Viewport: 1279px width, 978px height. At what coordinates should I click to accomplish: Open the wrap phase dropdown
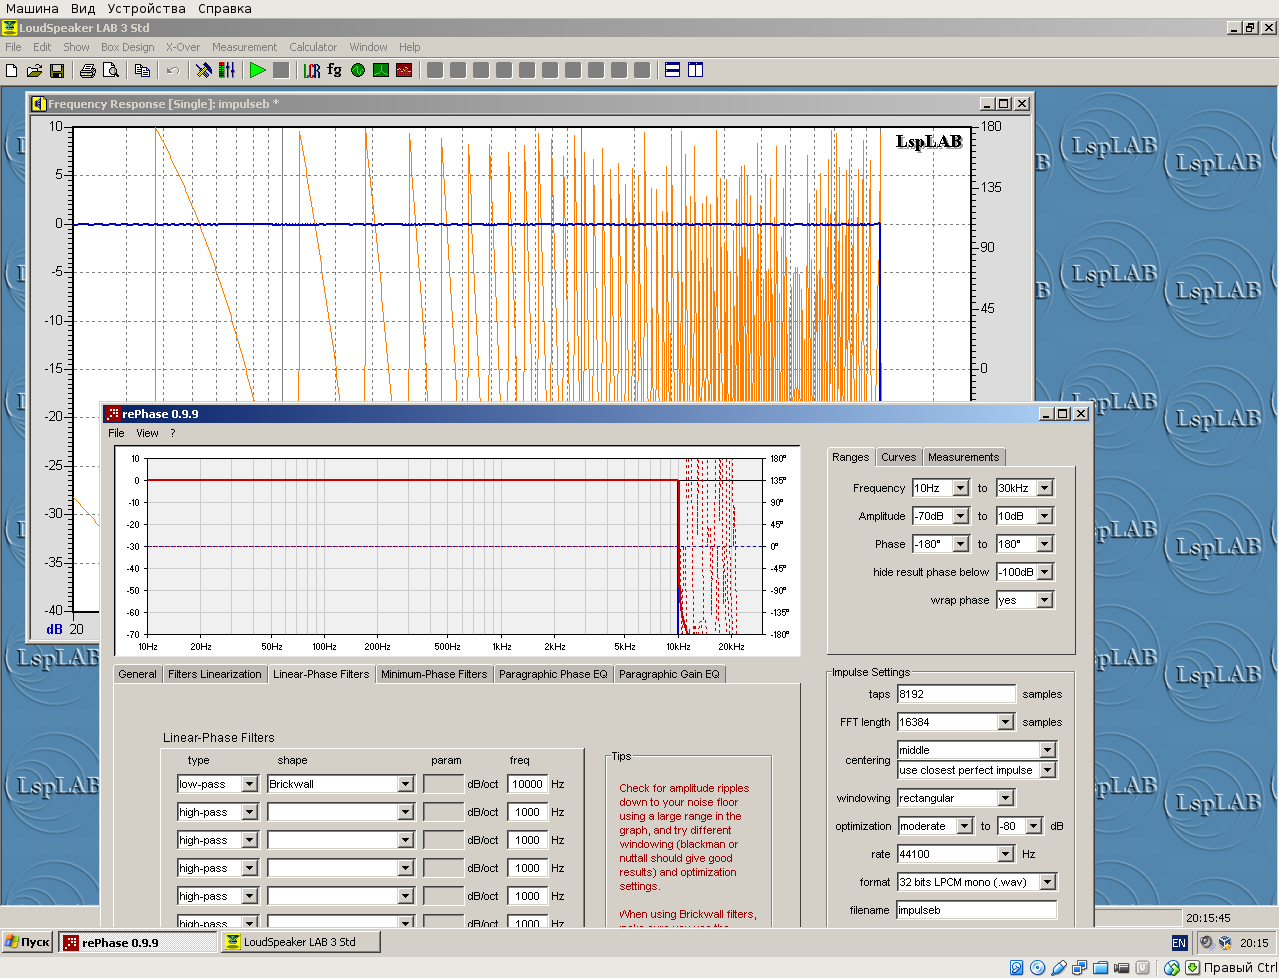(x=1044, y=600)
